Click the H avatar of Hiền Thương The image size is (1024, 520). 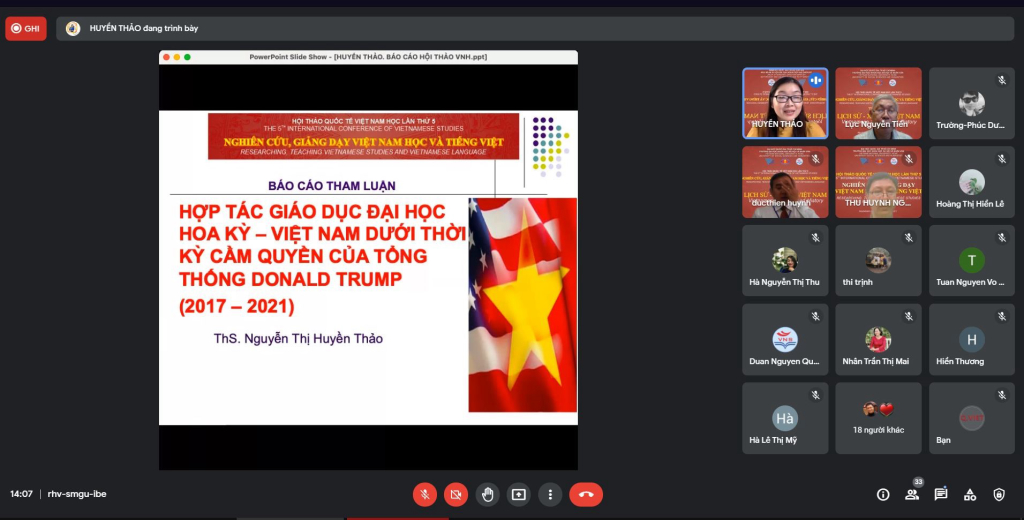[972, 339]
